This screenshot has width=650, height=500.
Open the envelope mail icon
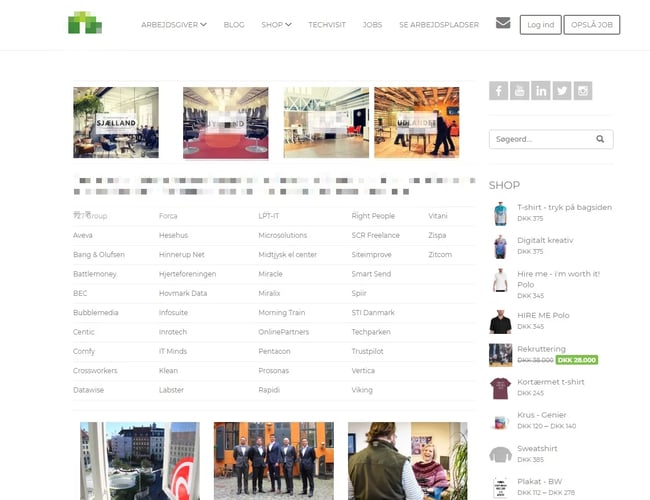(503, 23)
